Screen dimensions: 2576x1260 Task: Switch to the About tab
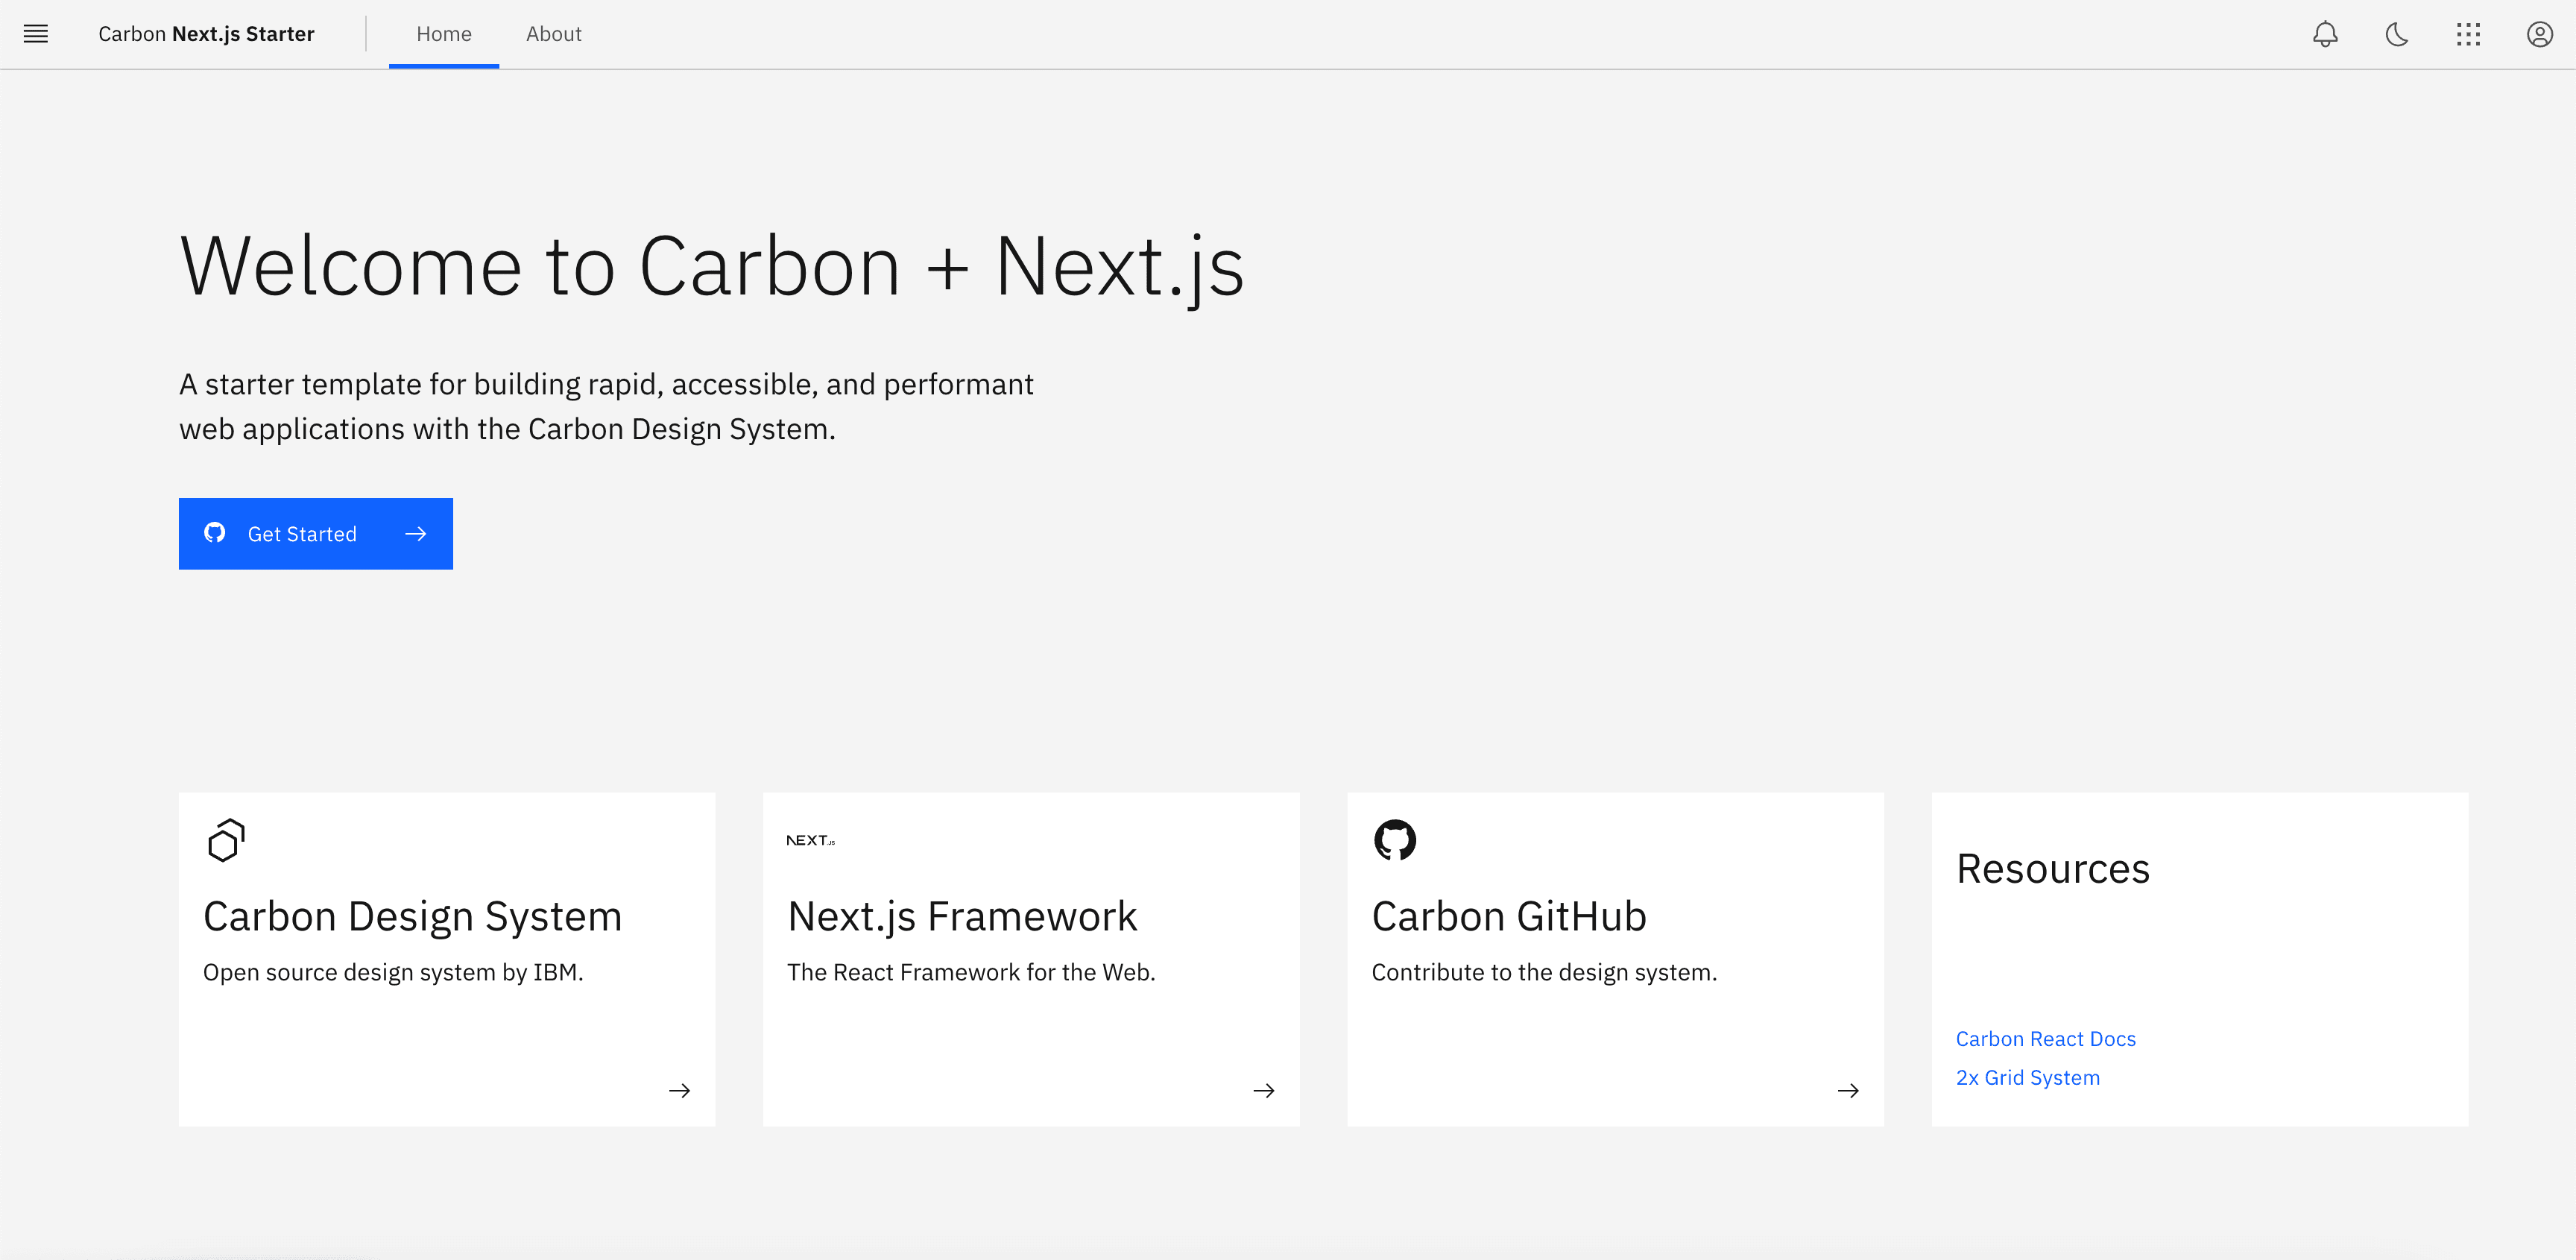click(554, 34)
